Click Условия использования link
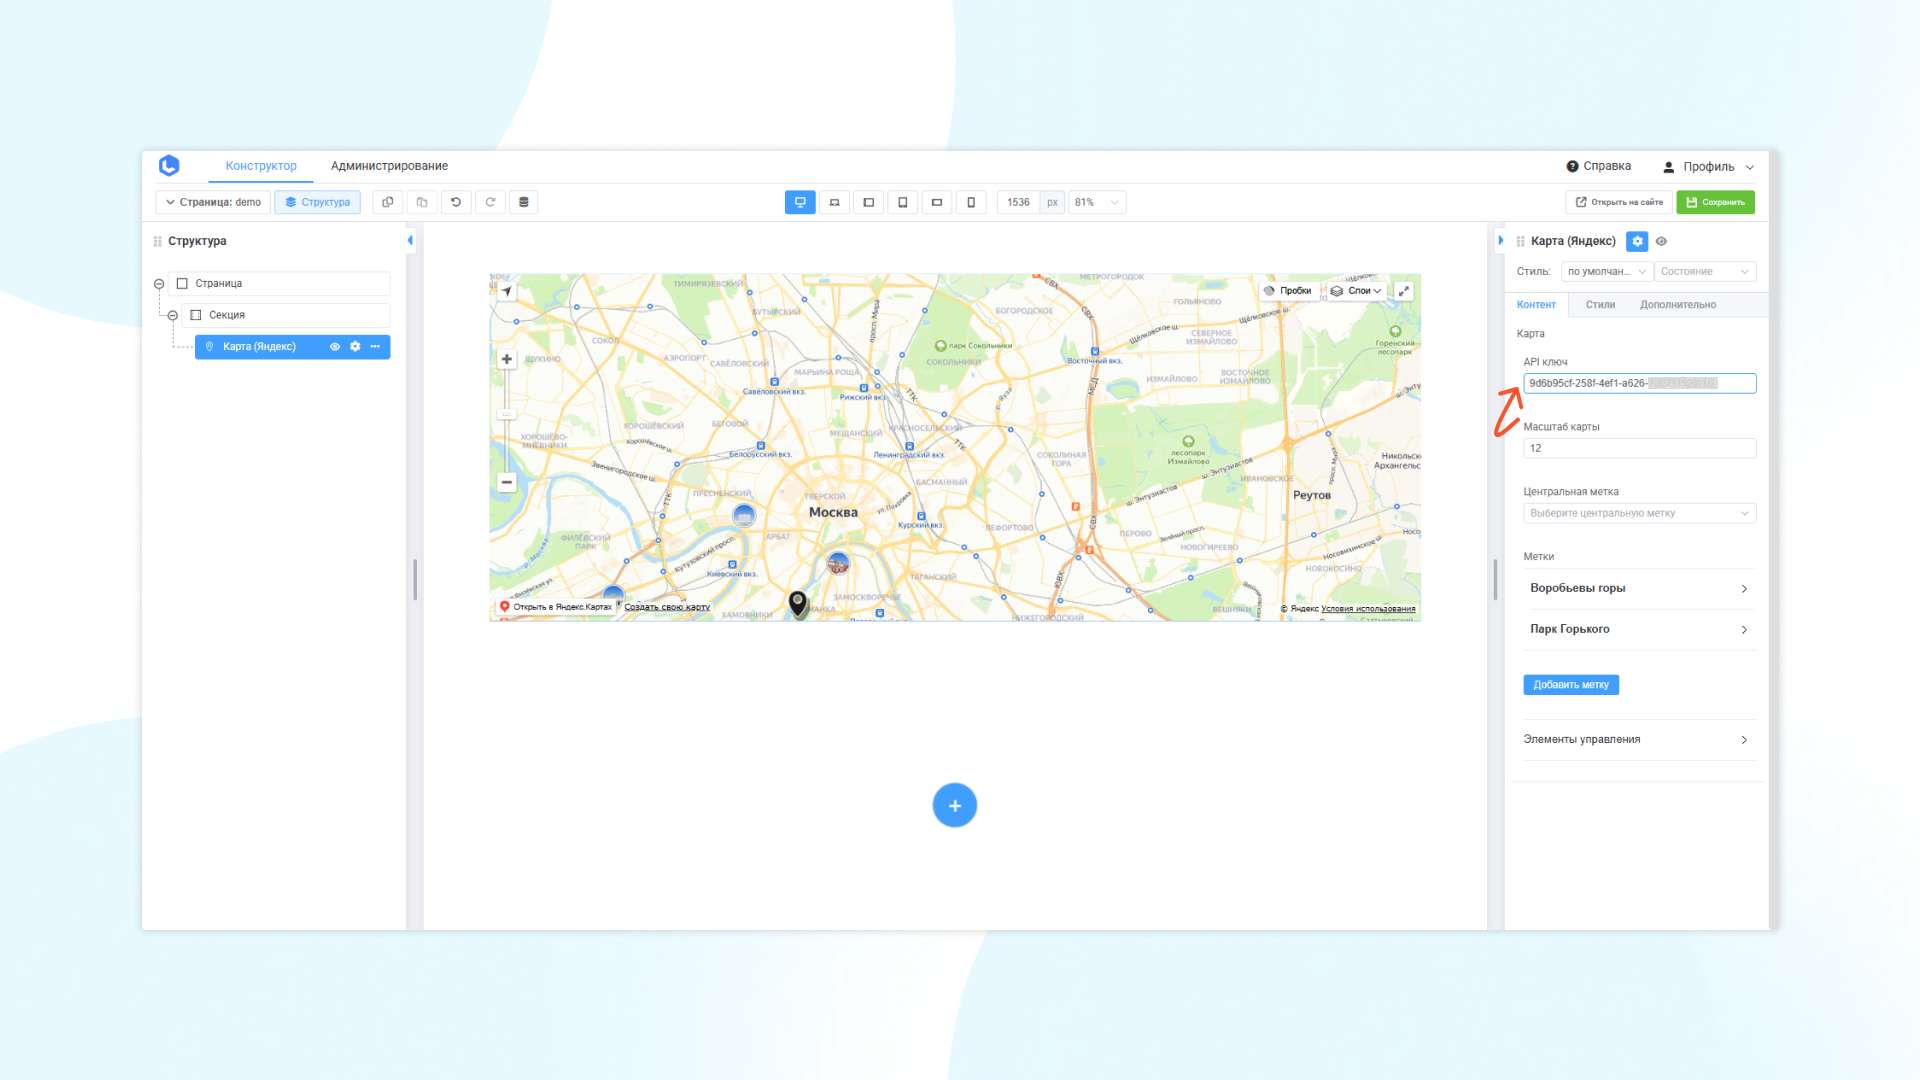1920x1080 pixels. pos(1368,608)
